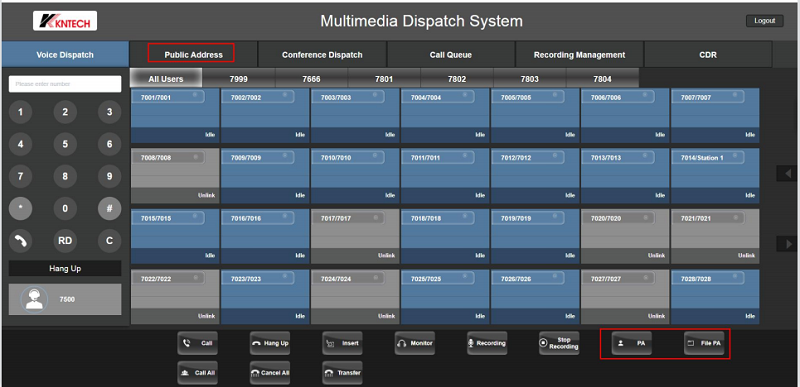The image size is (800, 387).
Task: Click the Call button with the phone icon
Action: tap(197, 343)
